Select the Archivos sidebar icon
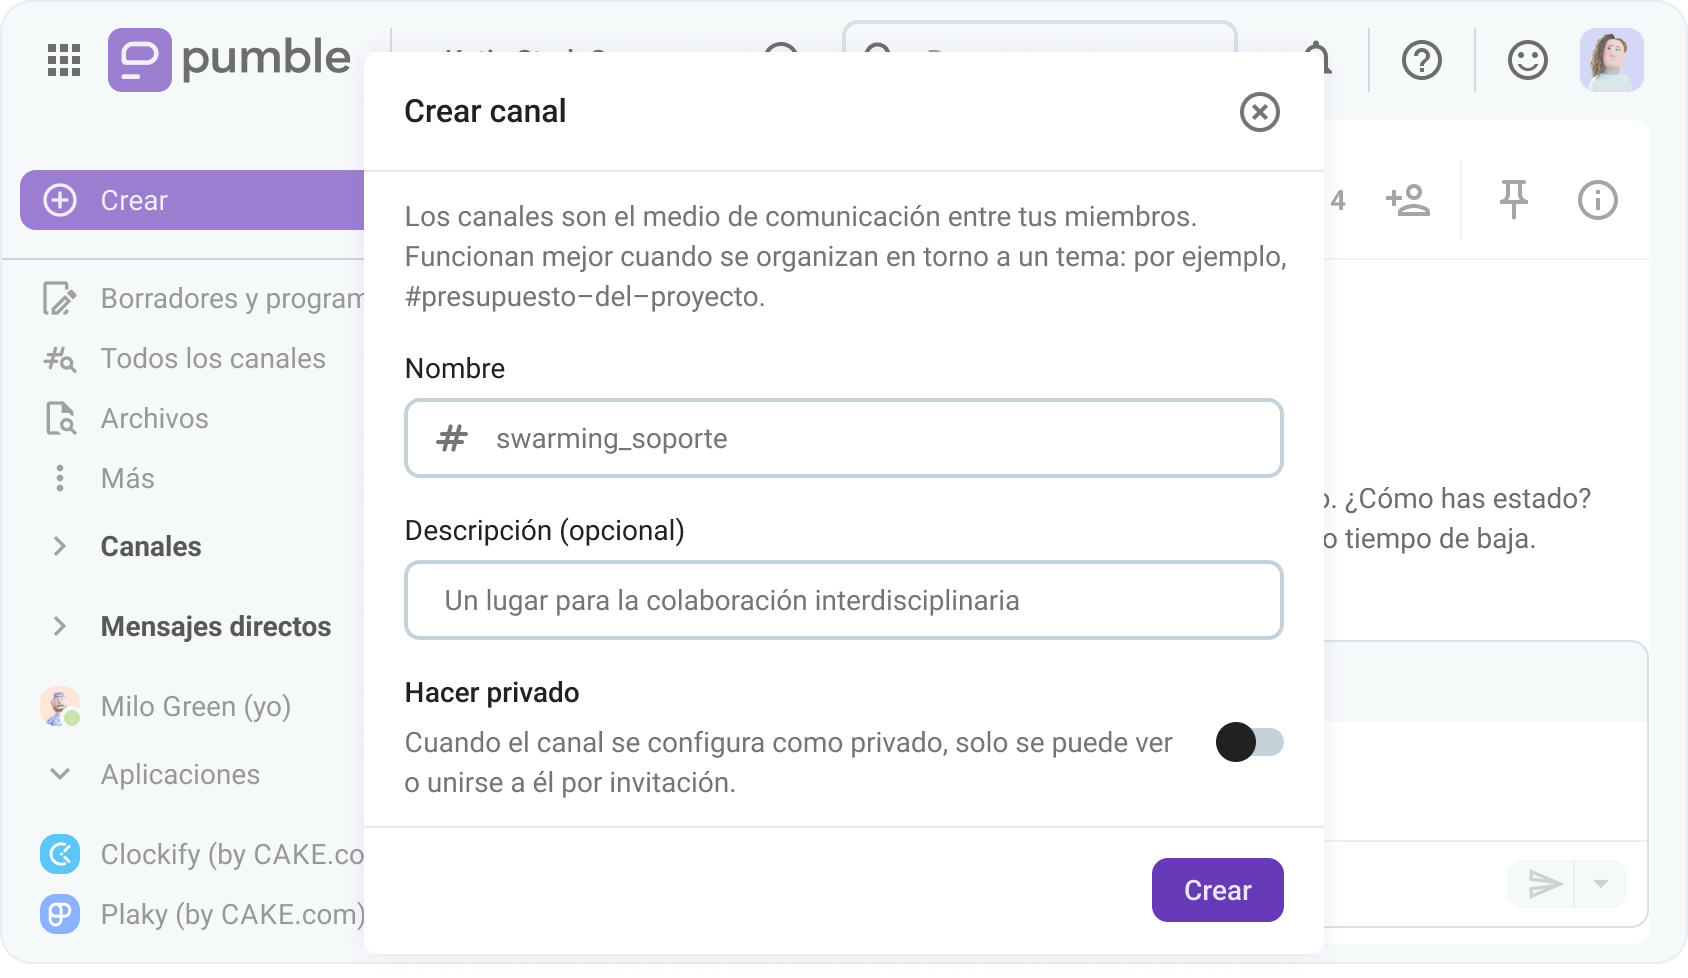 click(x=60, y=418)
